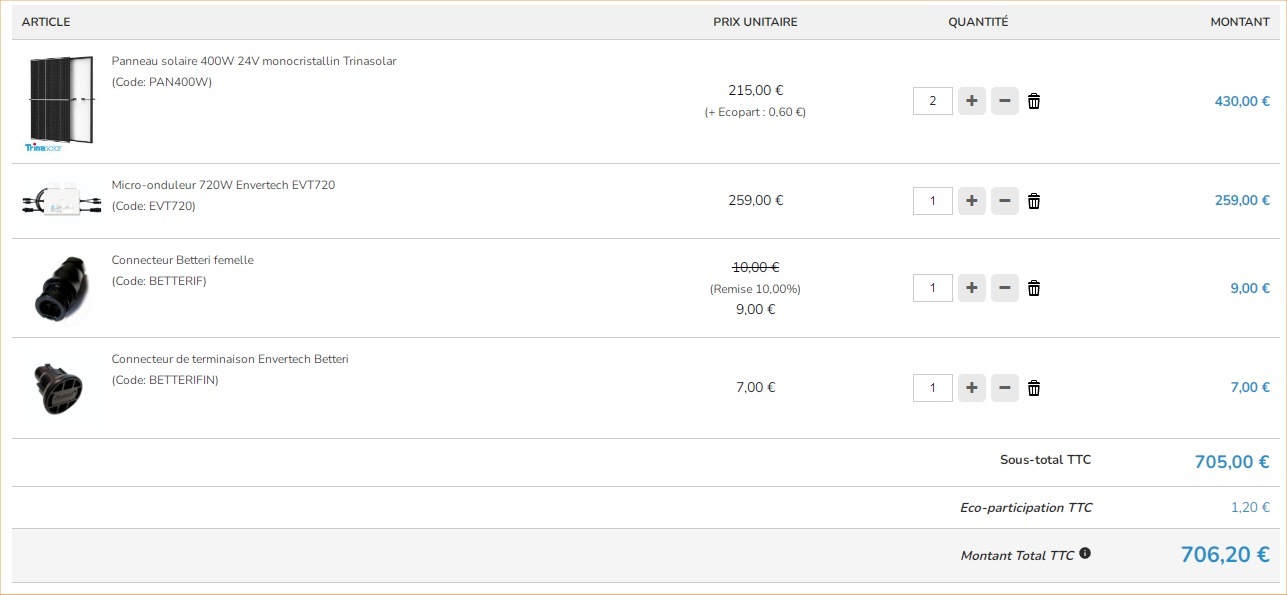Select quantity field for BETTERIFIN connector
Screen dimensions: 1287x595
point(932,388)
